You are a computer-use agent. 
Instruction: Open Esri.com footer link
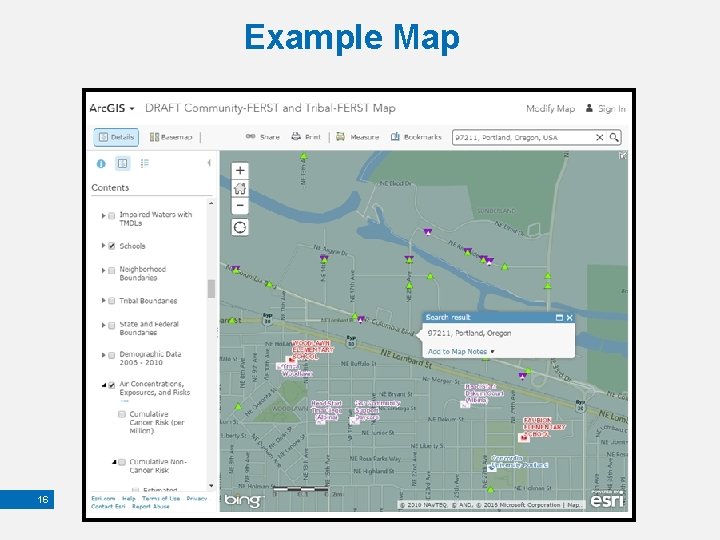pos(103,499)
